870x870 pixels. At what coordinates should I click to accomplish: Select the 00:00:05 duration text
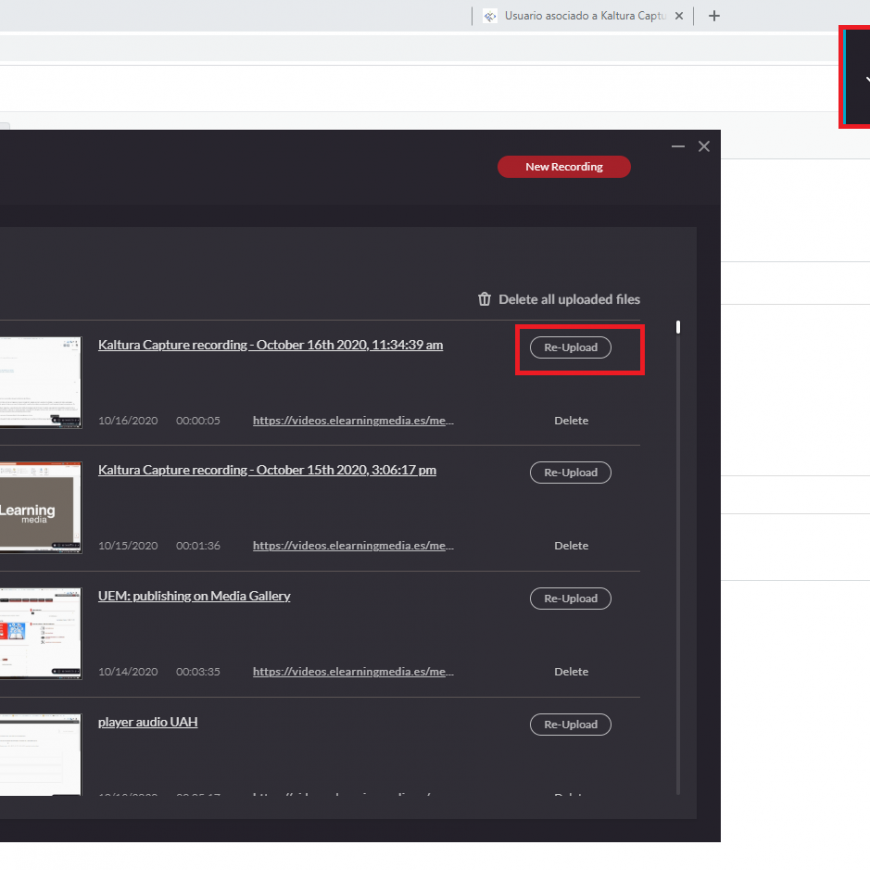(x=198, y=421)
